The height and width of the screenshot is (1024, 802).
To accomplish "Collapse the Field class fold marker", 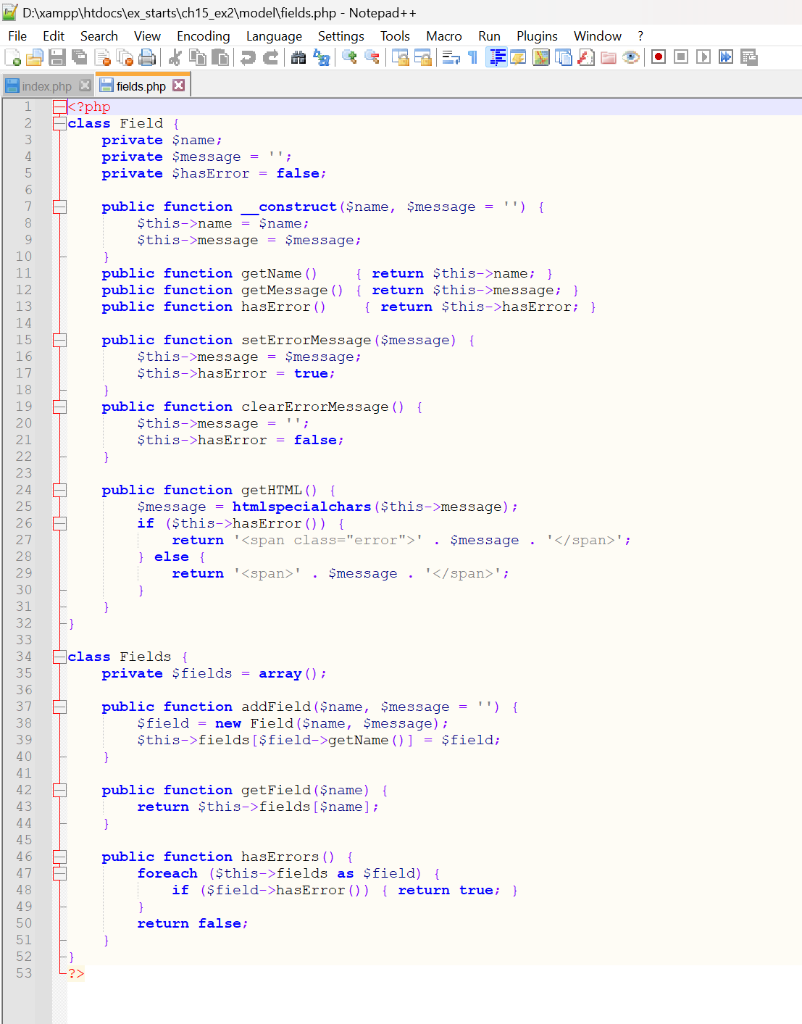I will [x=58, y=123].
